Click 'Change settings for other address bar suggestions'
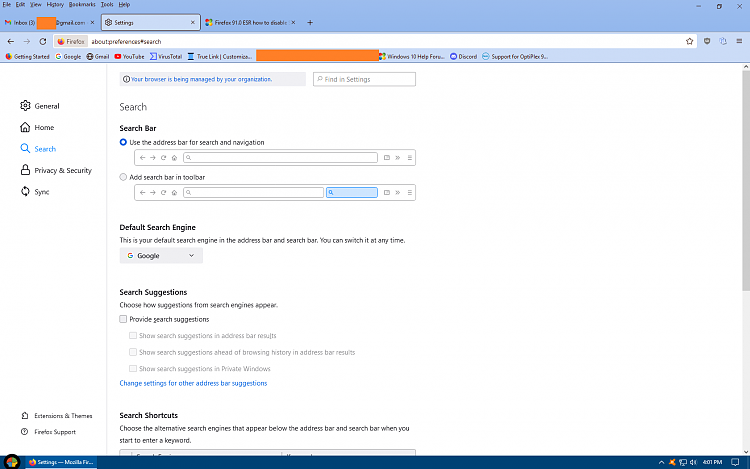The height and width of the screenshot is (469, 750). tap(193, 383)
